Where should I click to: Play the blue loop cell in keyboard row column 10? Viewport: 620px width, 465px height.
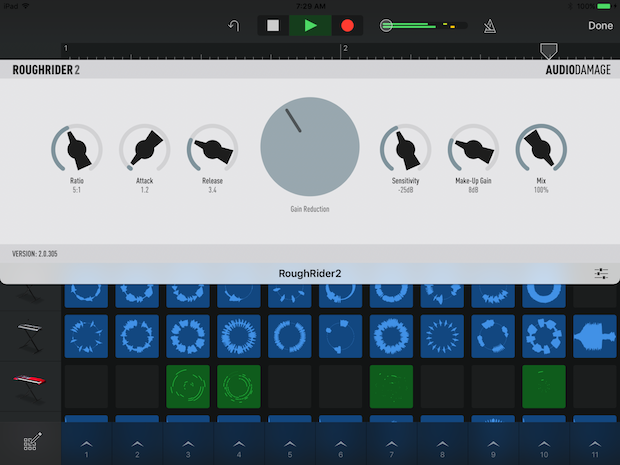coord(544,336)
